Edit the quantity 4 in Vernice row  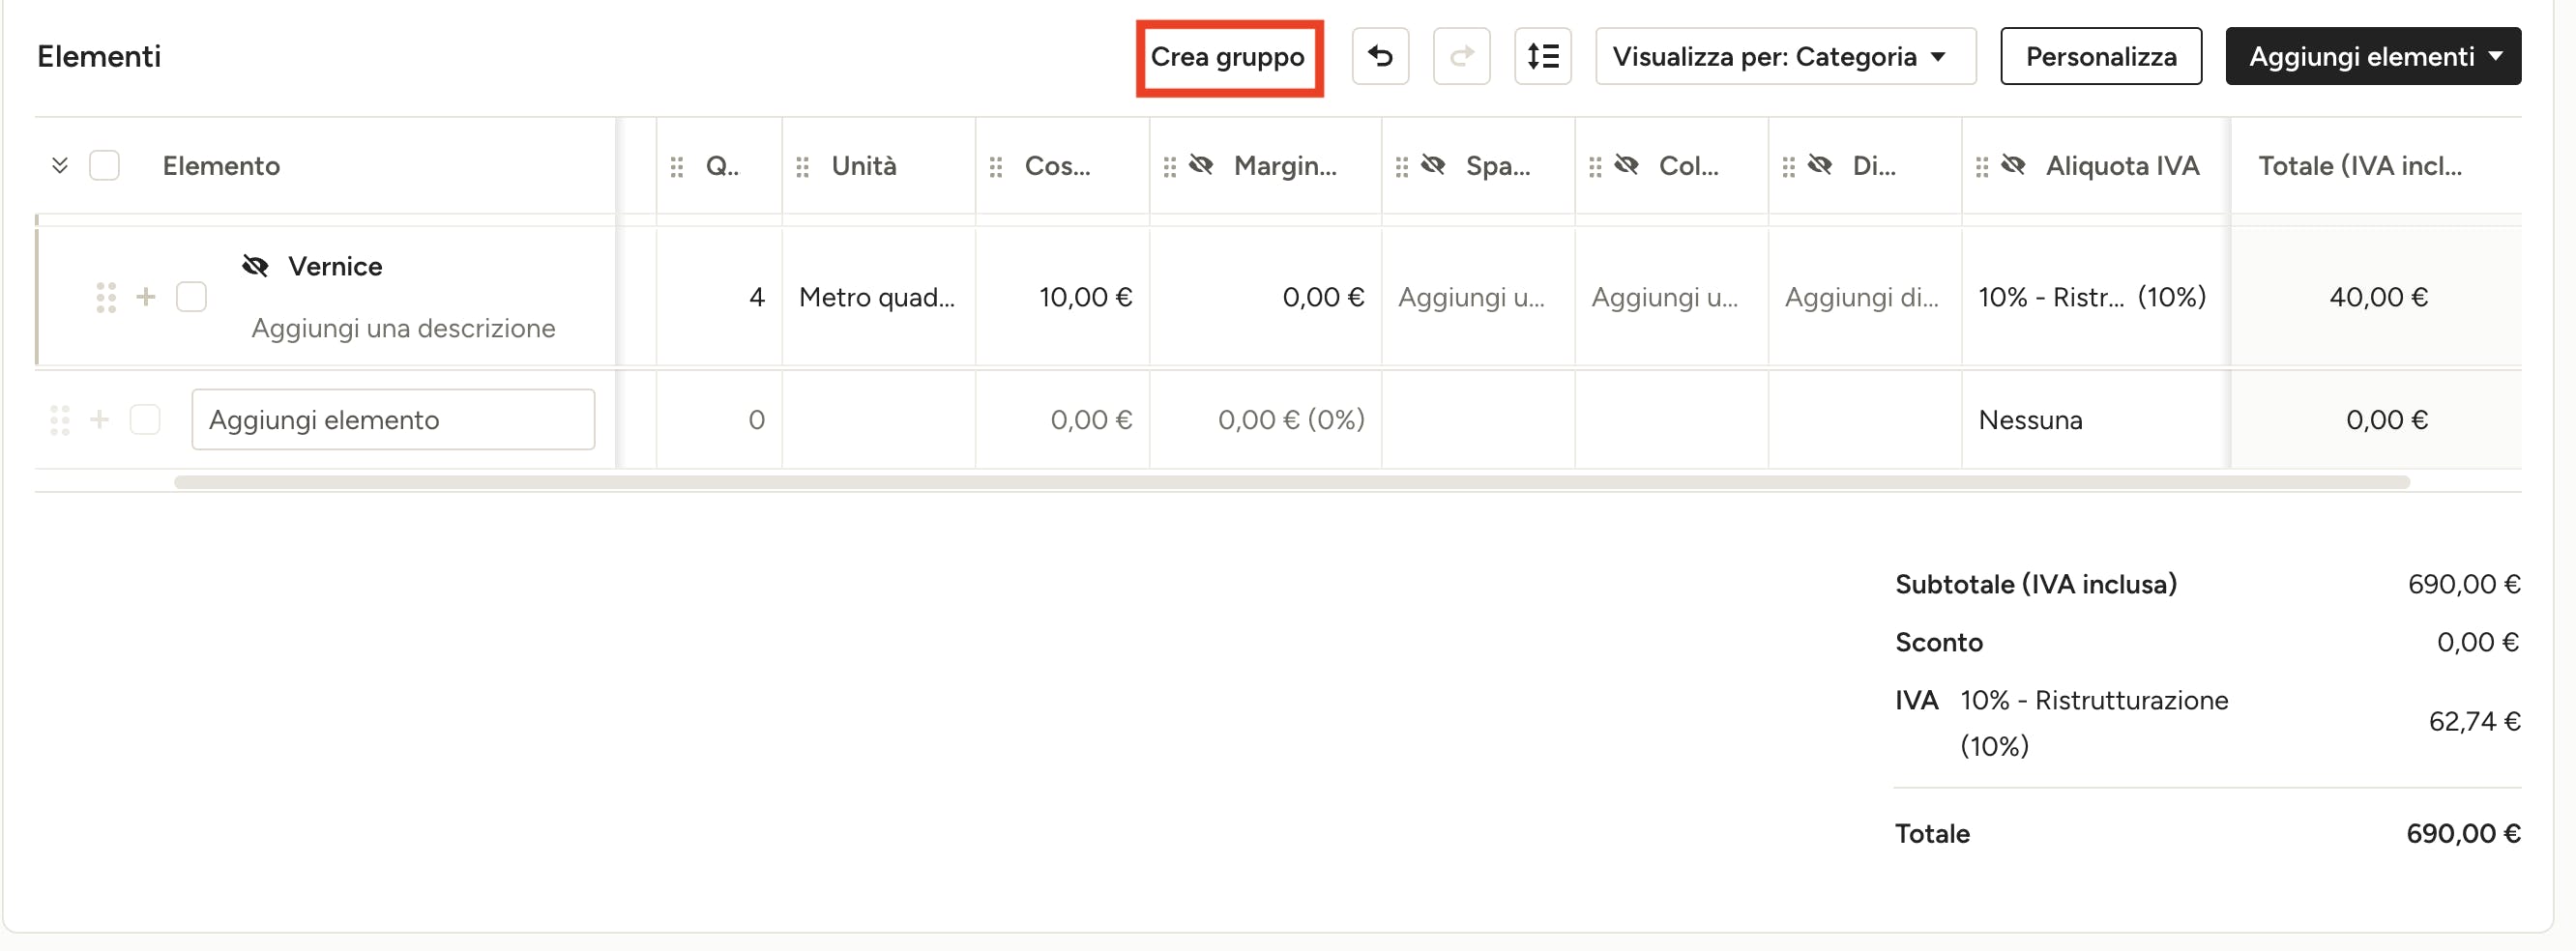[719, 297]
